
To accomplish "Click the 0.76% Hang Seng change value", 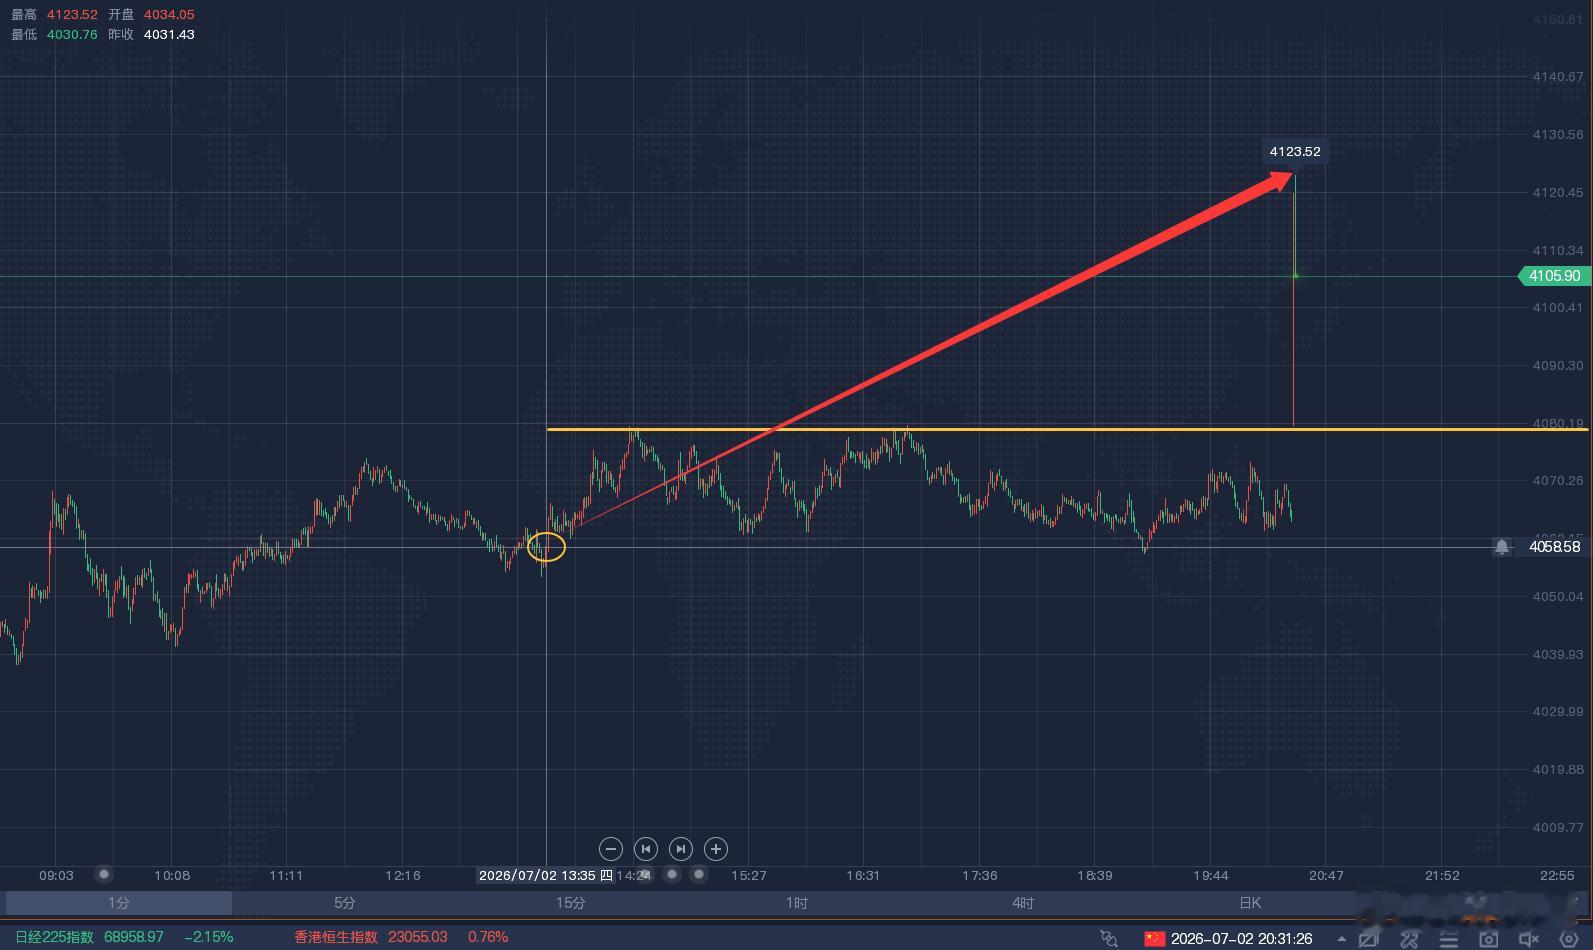I will pos(488,937).
